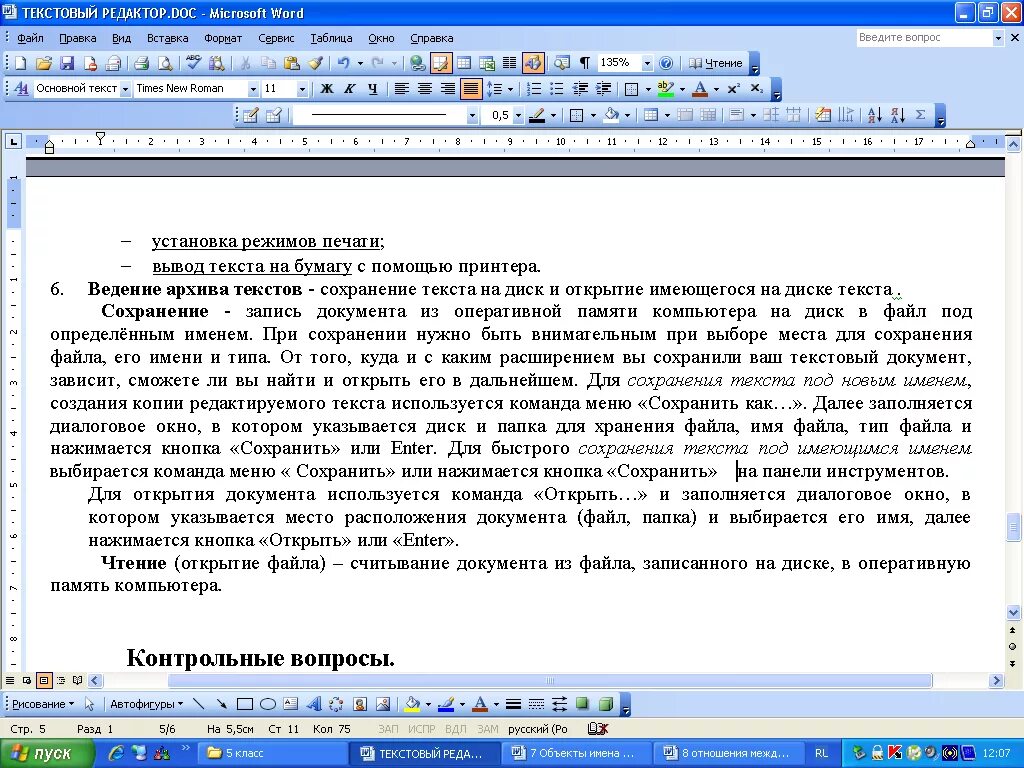
Task: Toggle the tables and borders toolbar
Action: click(x=441, y=63)
